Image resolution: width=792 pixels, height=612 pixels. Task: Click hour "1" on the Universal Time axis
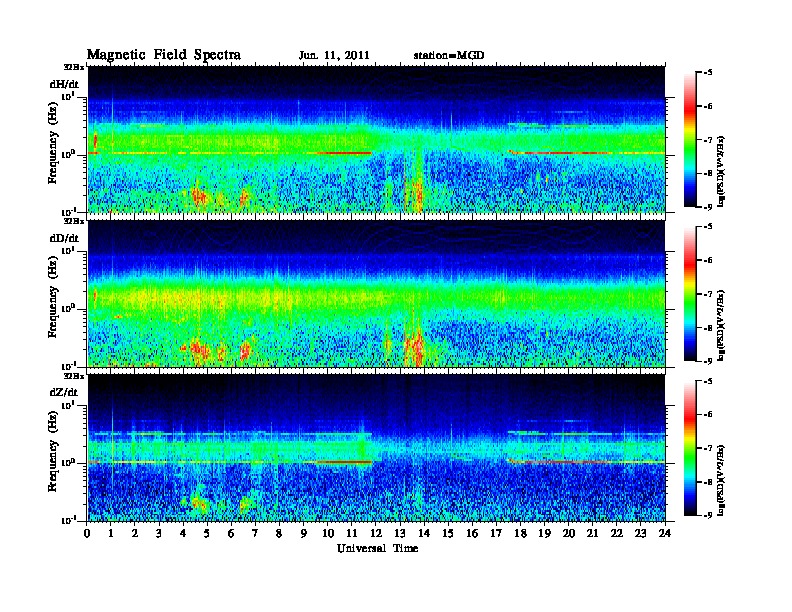tap(111, 534)
